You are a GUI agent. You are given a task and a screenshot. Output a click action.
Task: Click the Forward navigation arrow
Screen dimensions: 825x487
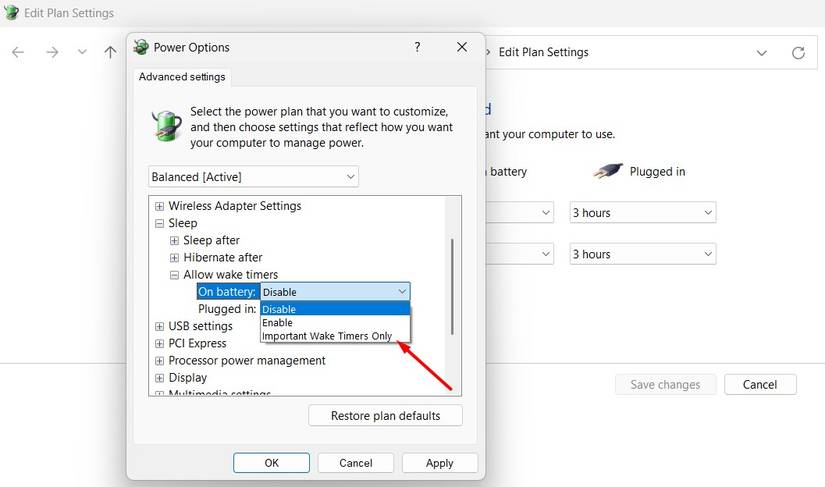(52, 52)
